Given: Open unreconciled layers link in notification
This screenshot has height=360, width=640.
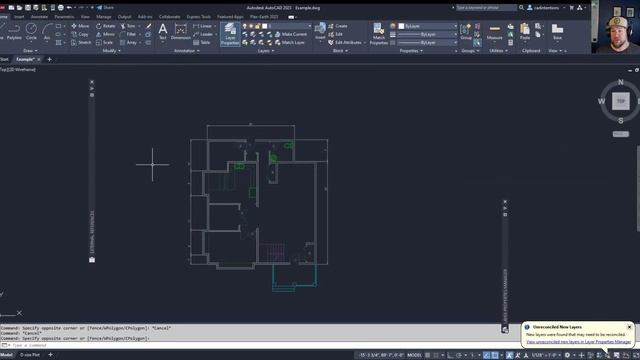Looking at the screenshot, I should click(x=578, y=342).
